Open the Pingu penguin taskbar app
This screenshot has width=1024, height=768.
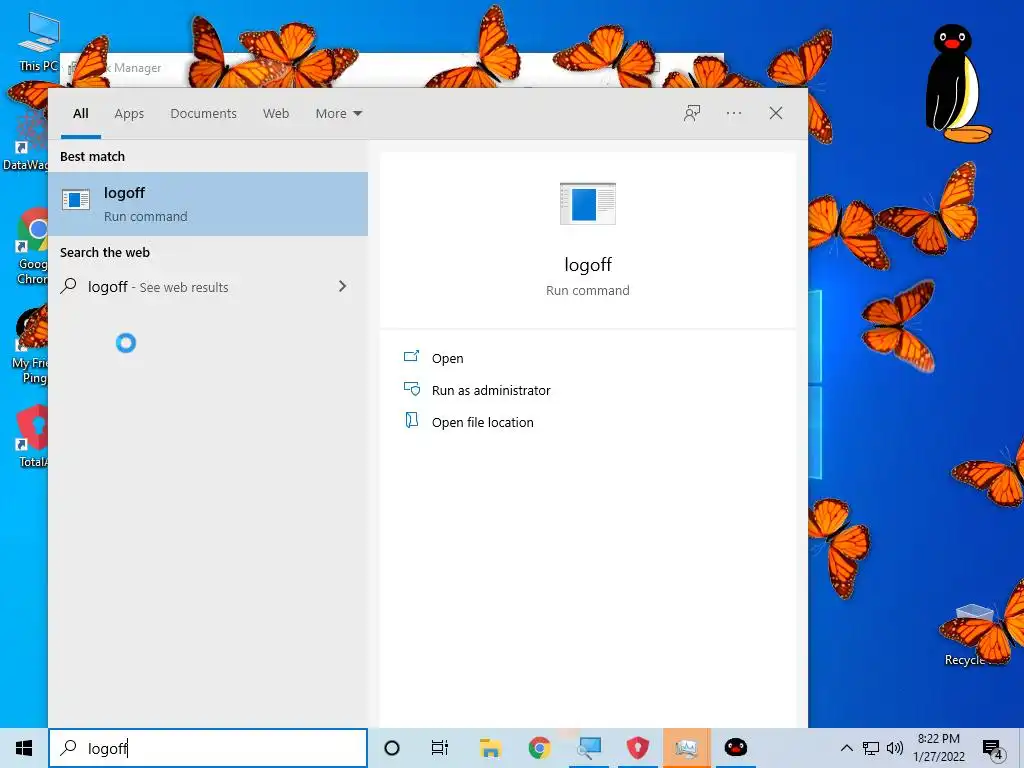(736, 748)
